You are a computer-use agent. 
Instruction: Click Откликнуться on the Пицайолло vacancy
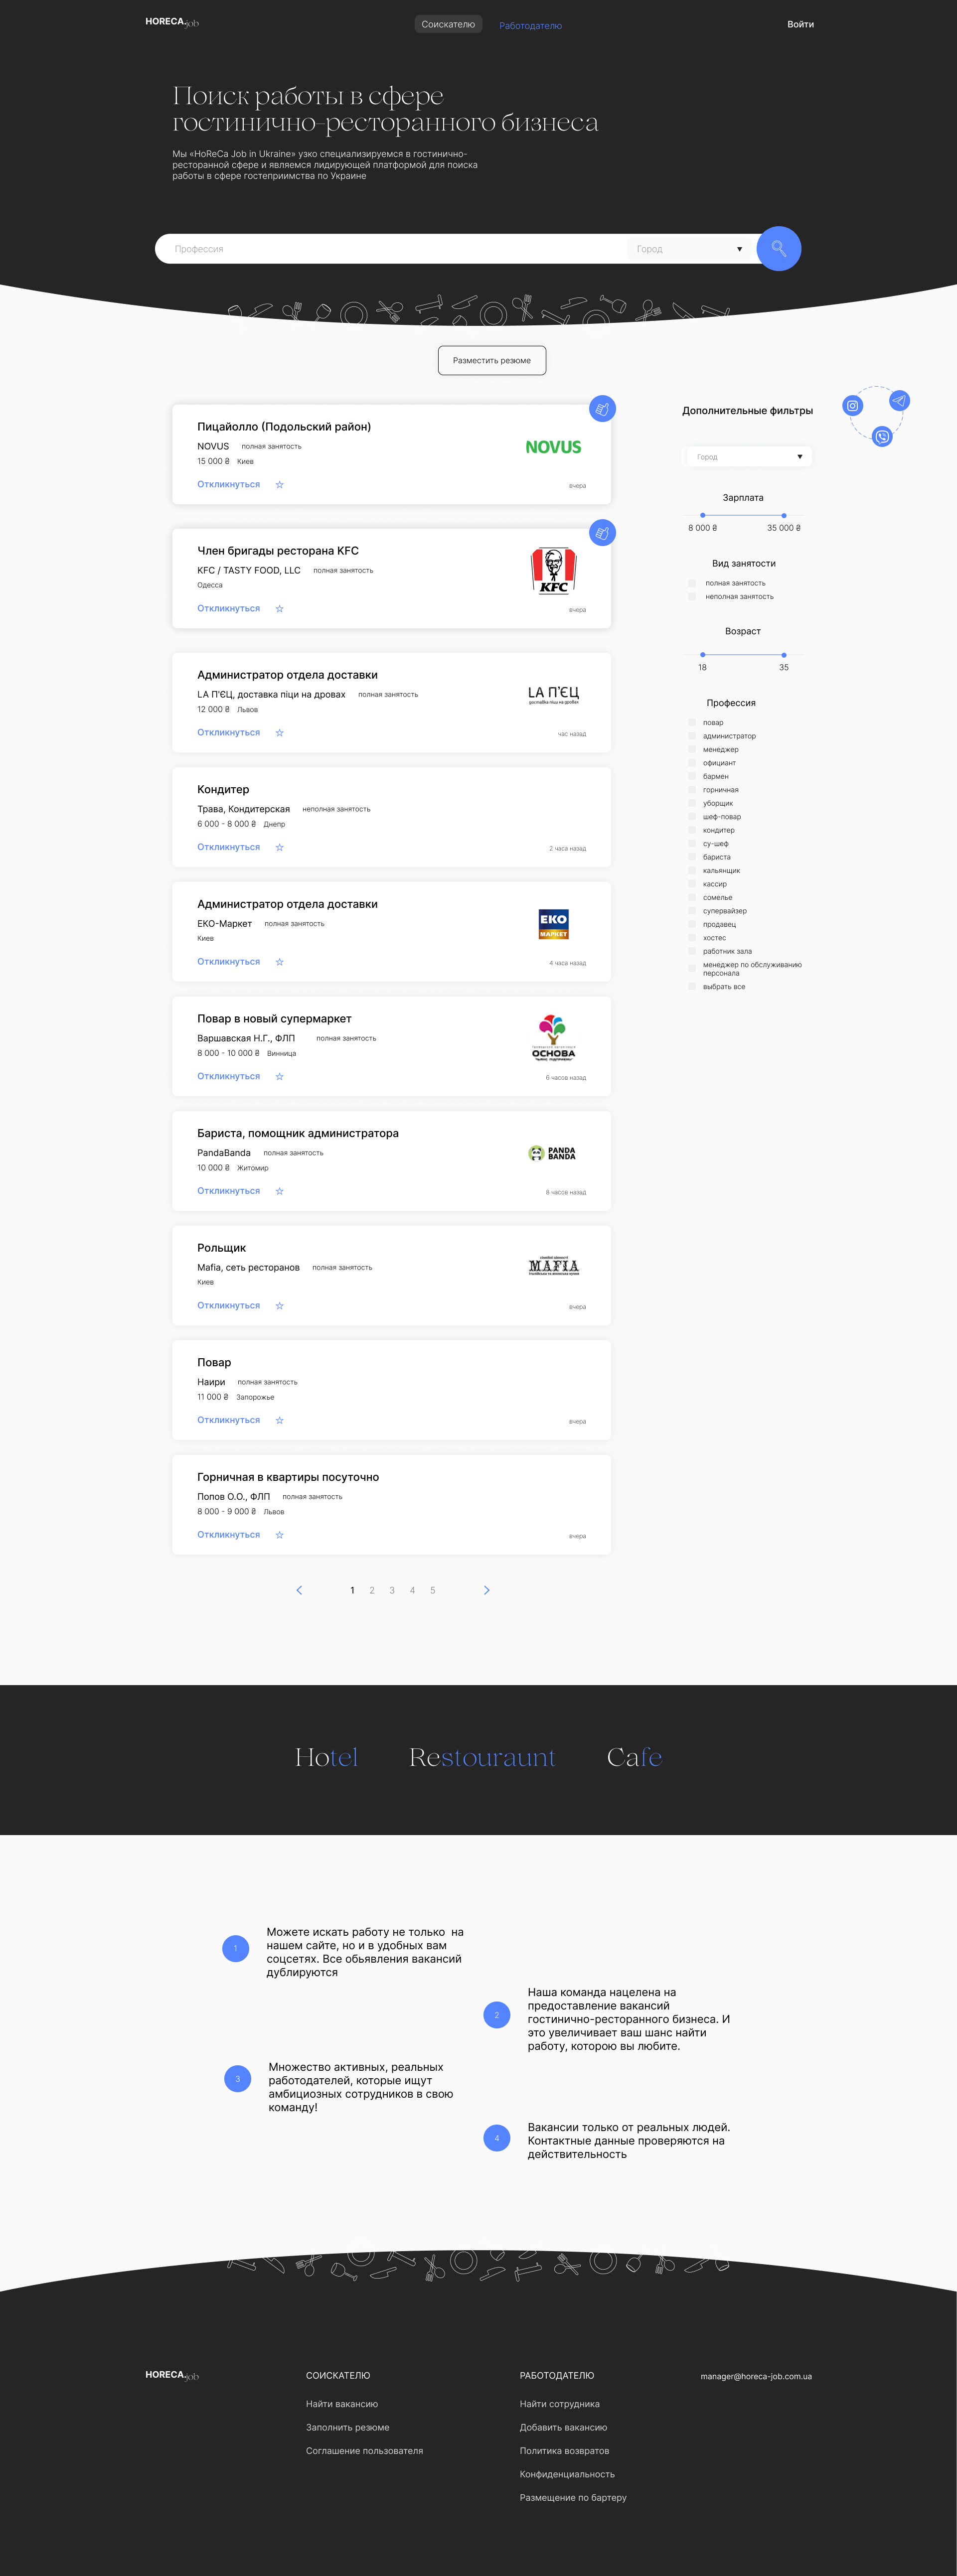tap(228, 484)
